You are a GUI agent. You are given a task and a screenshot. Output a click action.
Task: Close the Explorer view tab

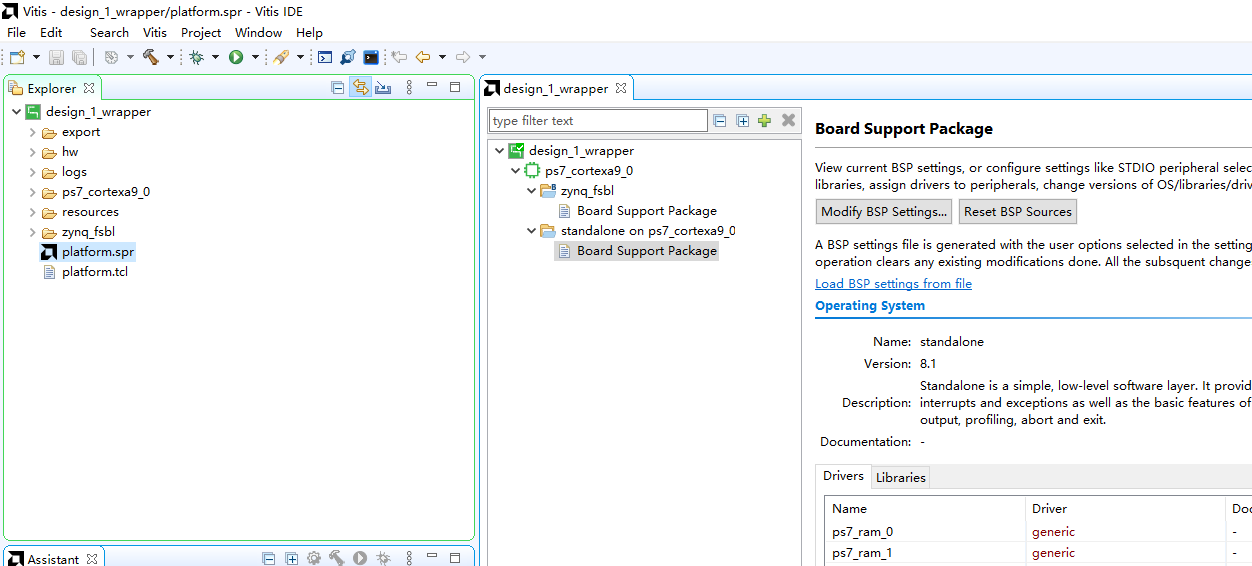click(x=89, y=88)
